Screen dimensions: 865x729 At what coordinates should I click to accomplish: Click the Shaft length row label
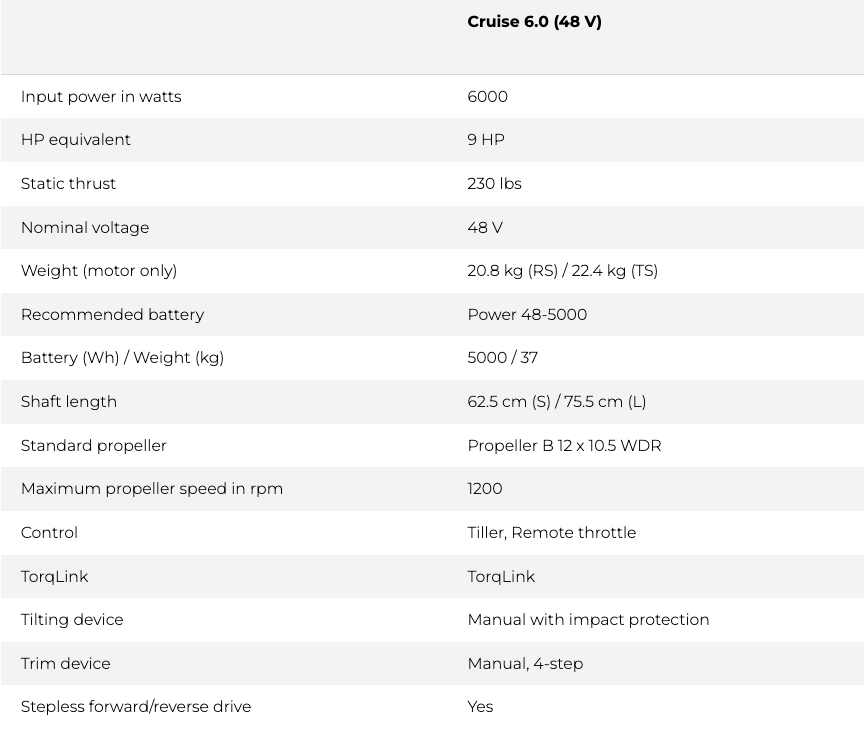tap(69, 402)
